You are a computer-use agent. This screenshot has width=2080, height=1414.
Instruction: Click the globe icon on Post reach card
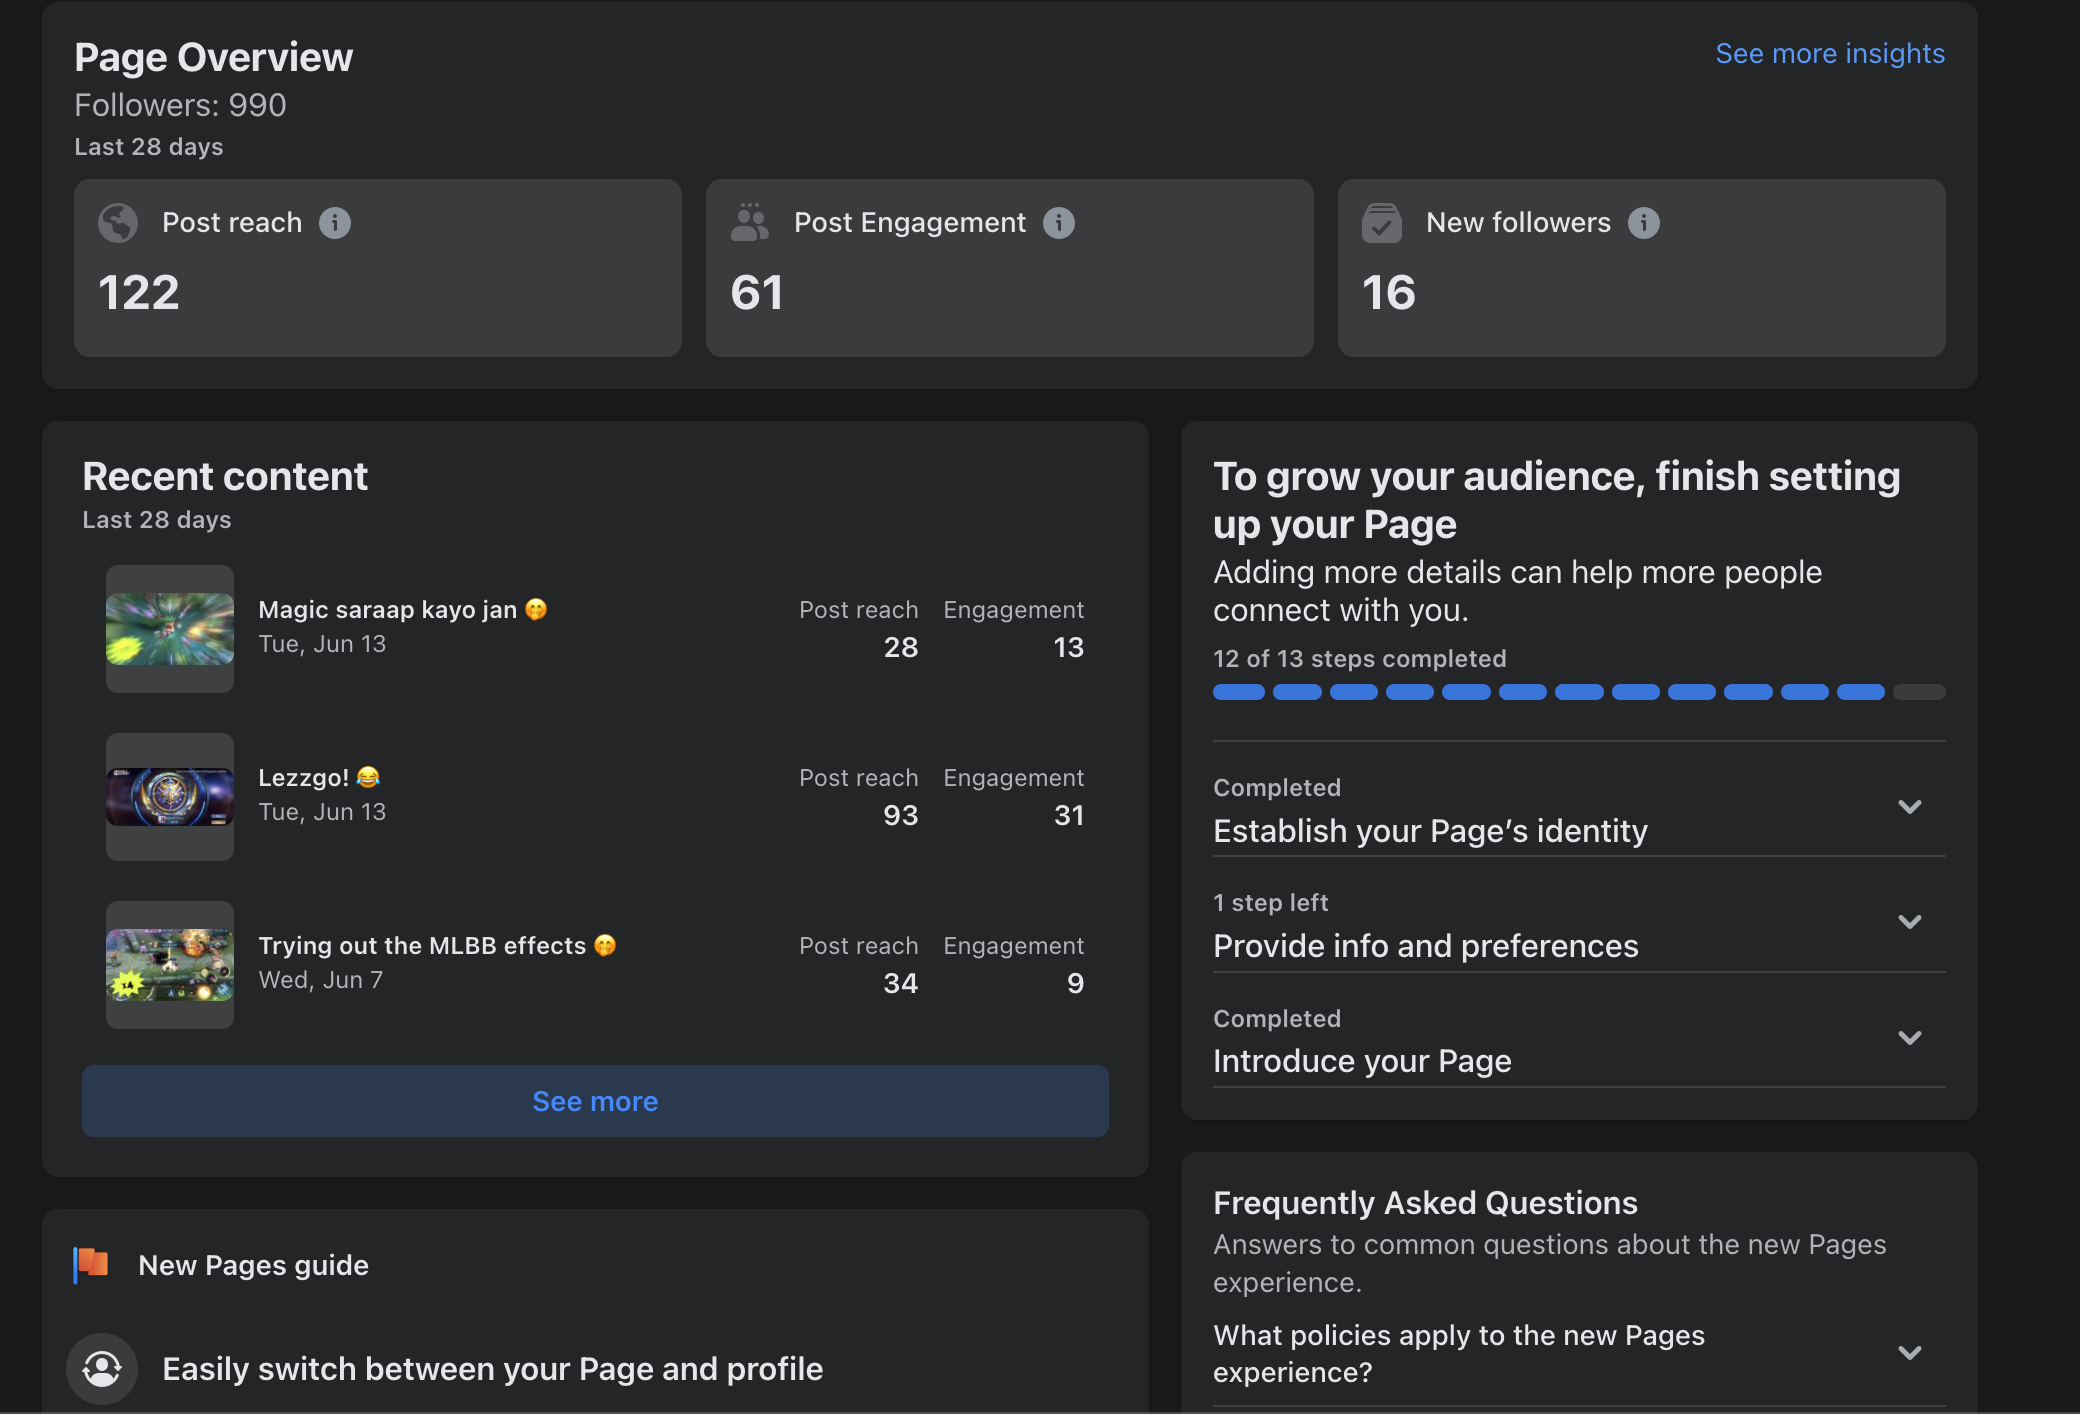[x=118, y=223]
